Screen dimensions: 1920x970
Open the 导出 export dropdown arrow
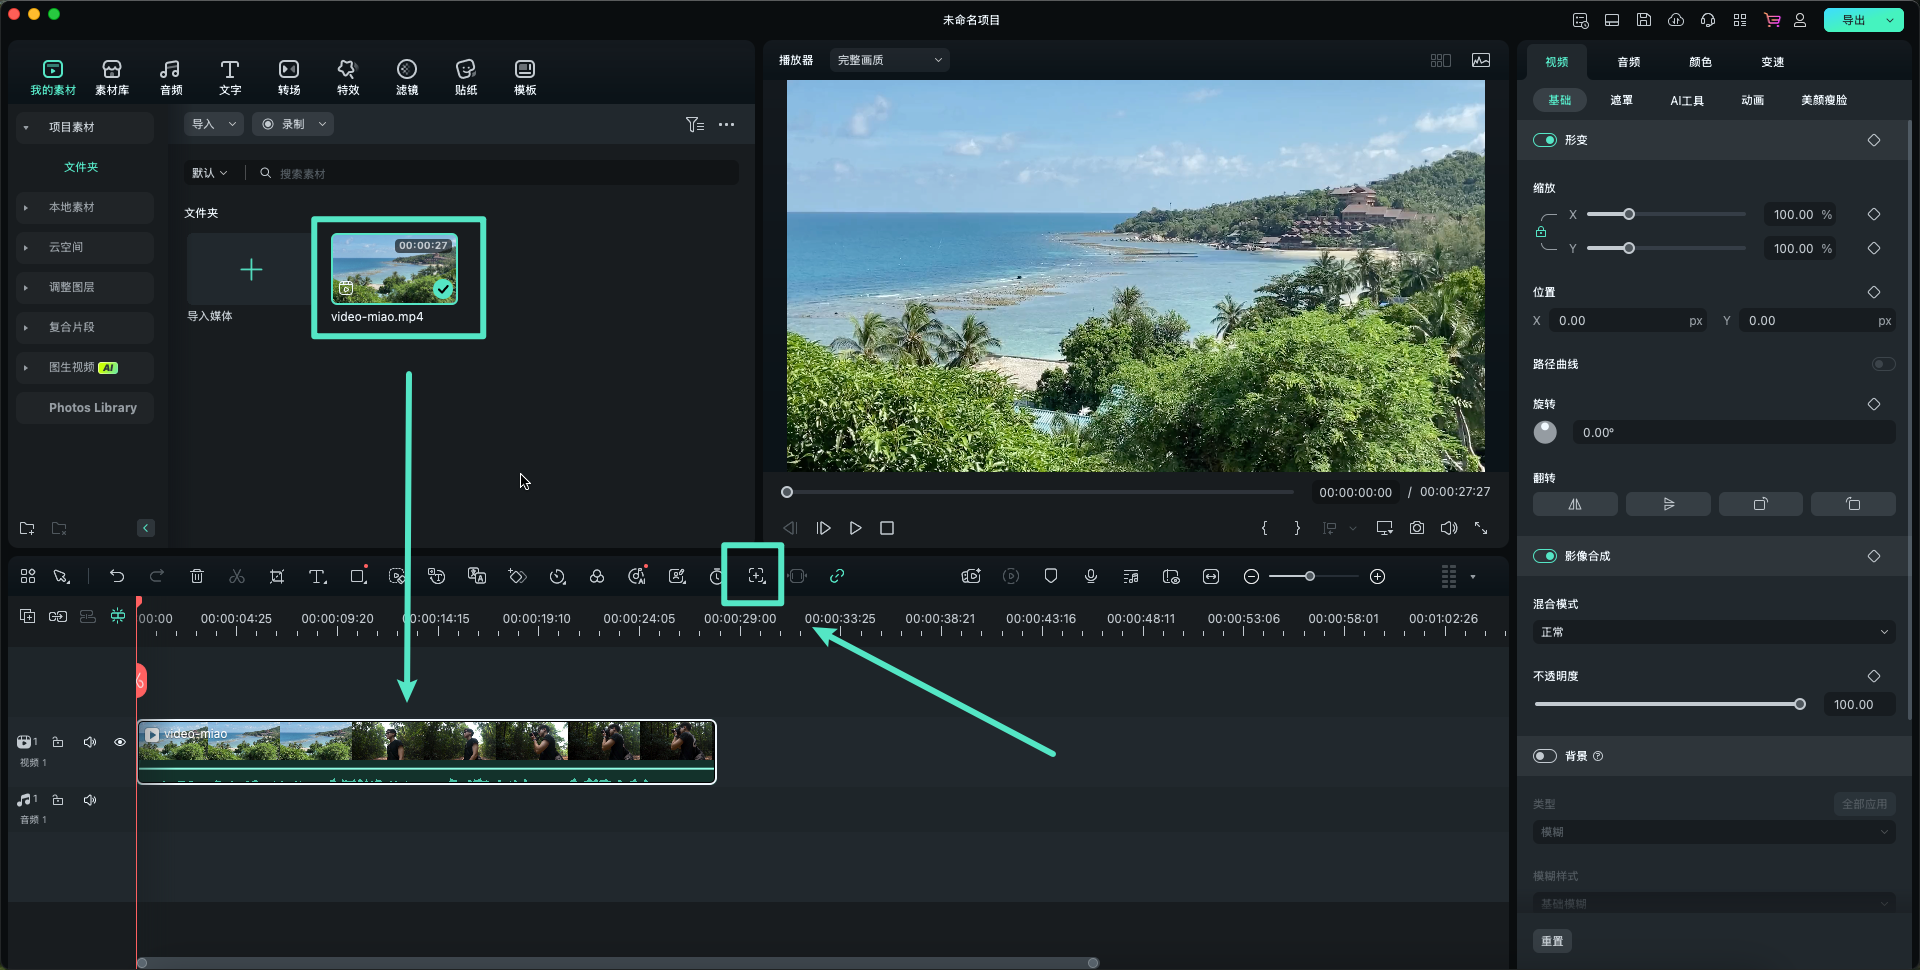[x=1890, y=20]
